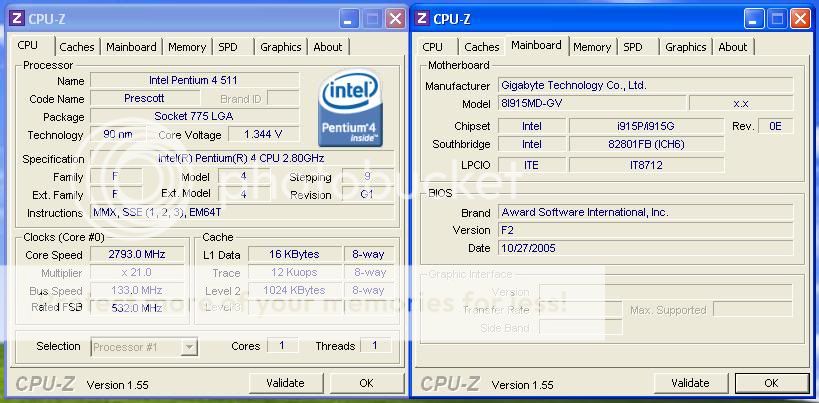Viewport: 819px width, 403px height.
Task: Open SPD tab in left window
Action: tap(228, 47)
